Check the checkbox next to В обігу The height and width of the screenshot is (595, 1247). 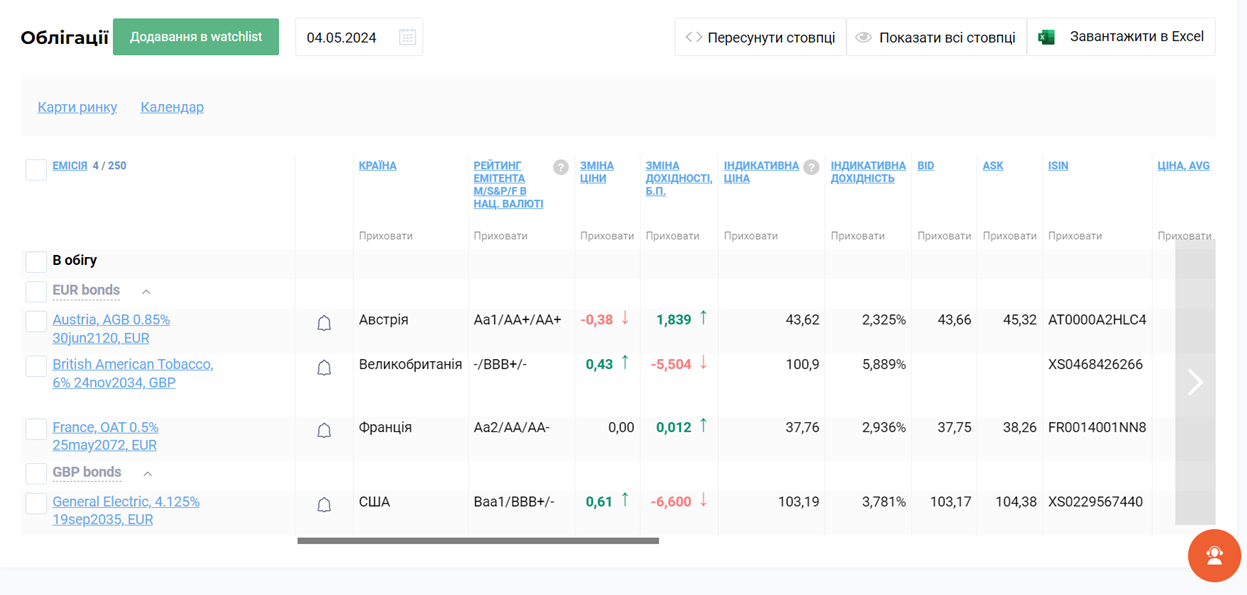(x=35, y=260)
